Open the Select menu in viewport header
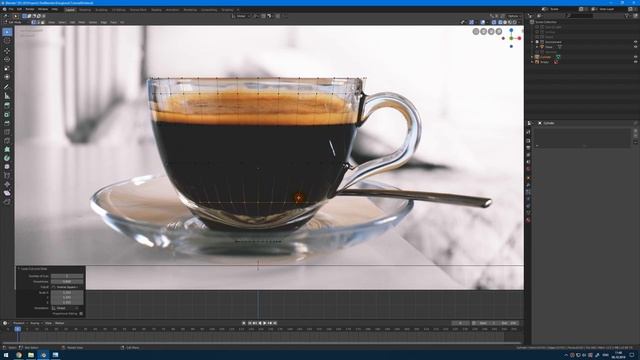 62,22
